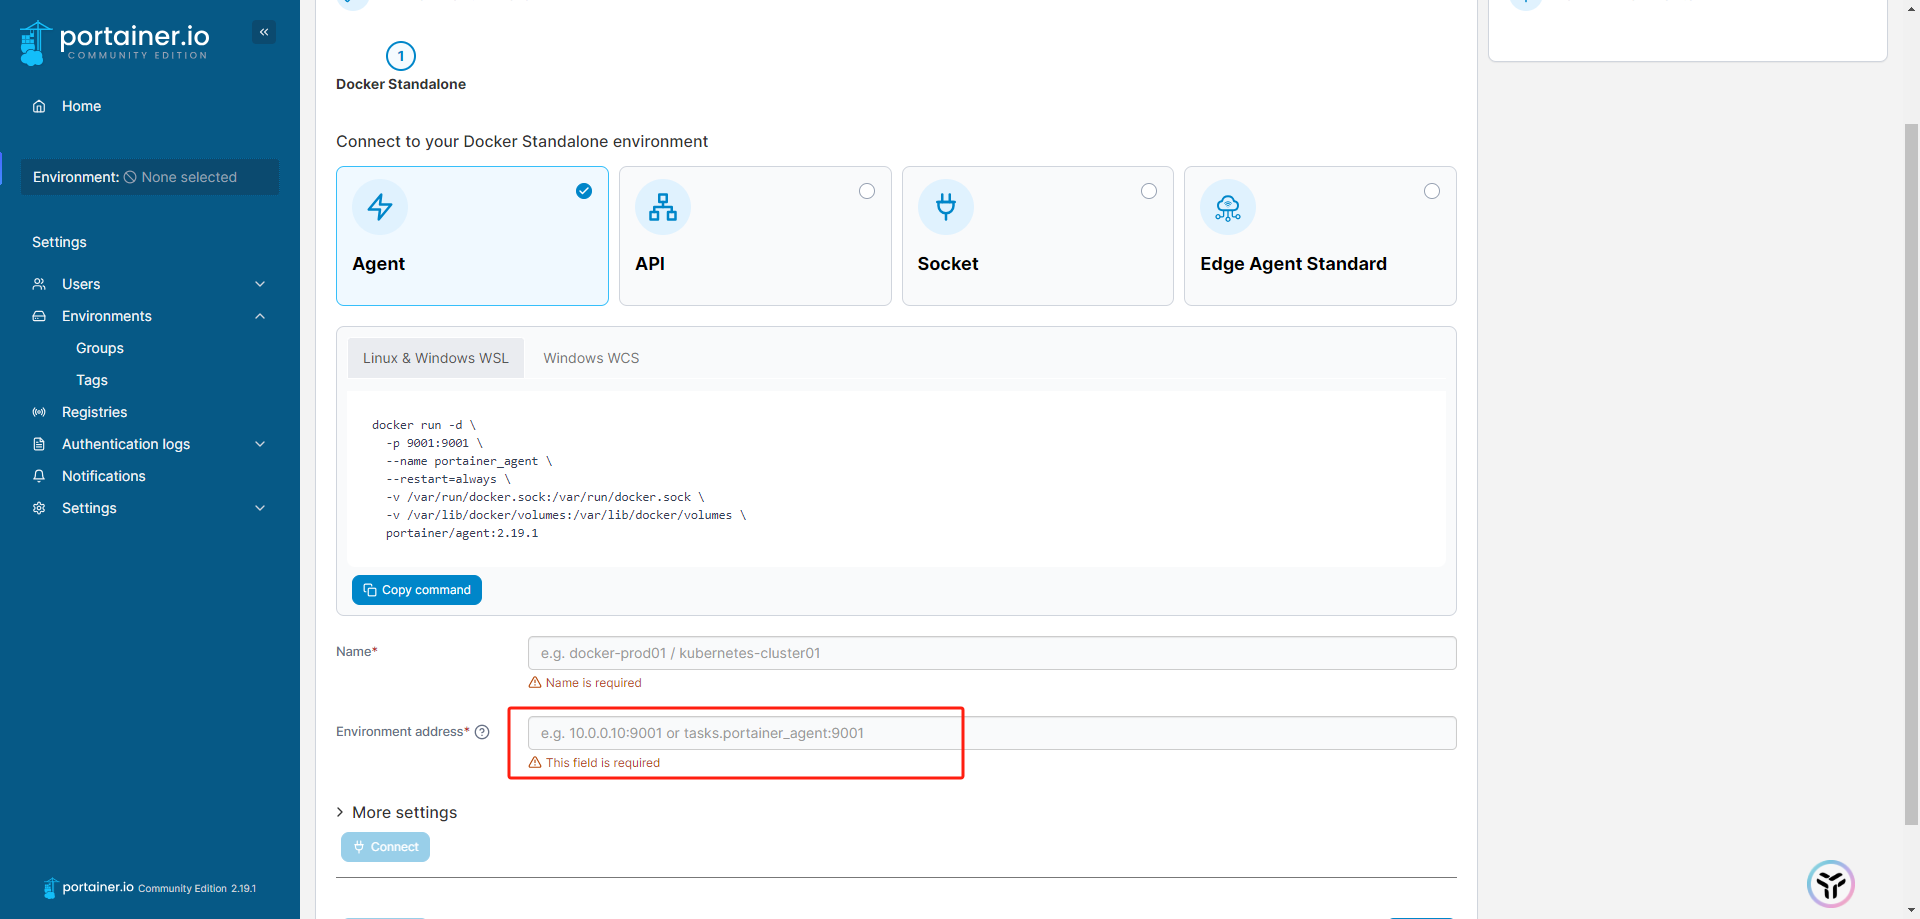Click the docker run command code block
Screen dimensions: 1920x919
[896, 479]
